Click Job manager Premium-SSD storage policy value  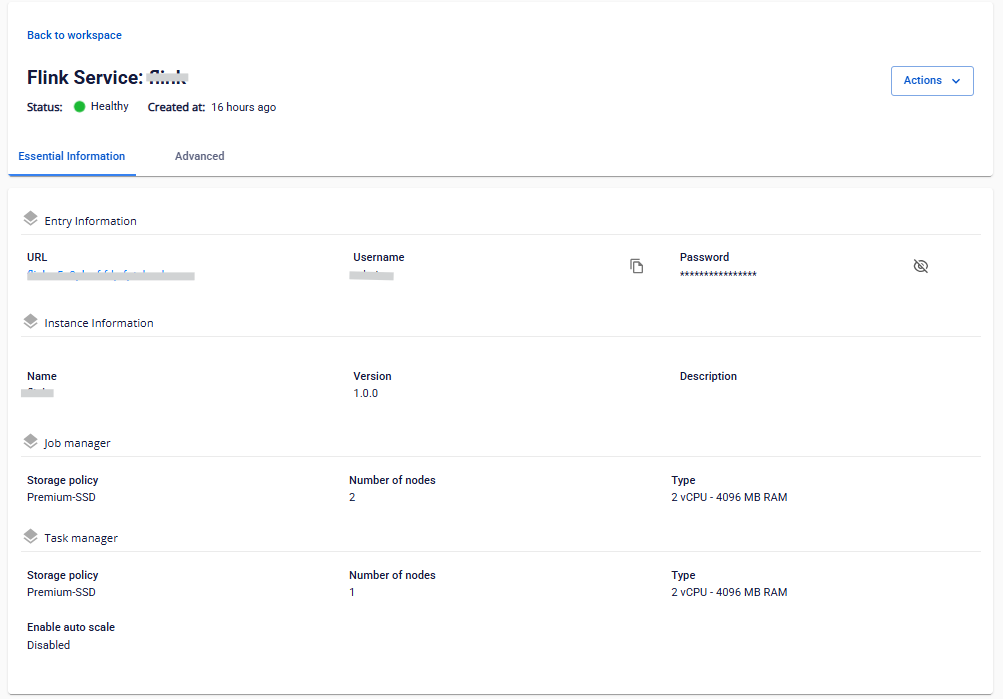coord(61,497)
